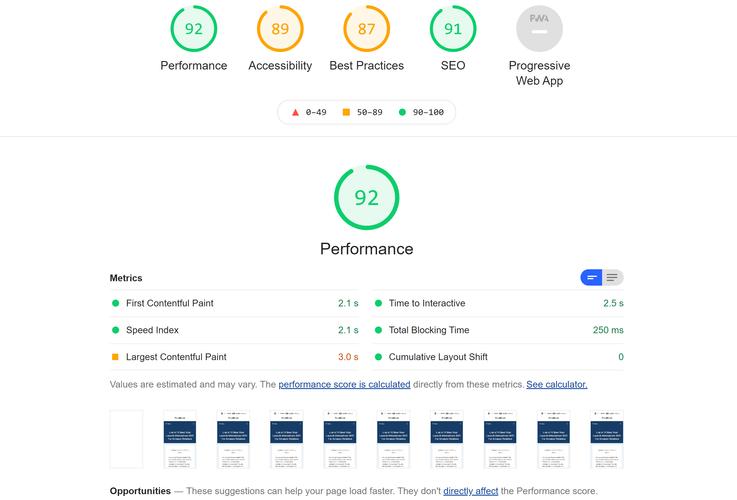Click the red triangle 0-49 legend icon
Screen dimensions: 737x500
(x=295, y=112)
